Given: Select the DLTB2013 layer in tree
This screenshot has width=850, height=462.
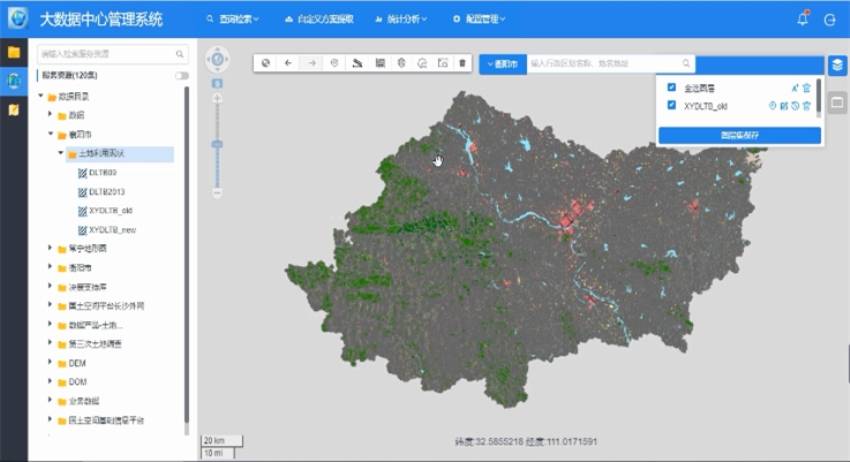Looking at the screenshot, I should coord(106,191).
